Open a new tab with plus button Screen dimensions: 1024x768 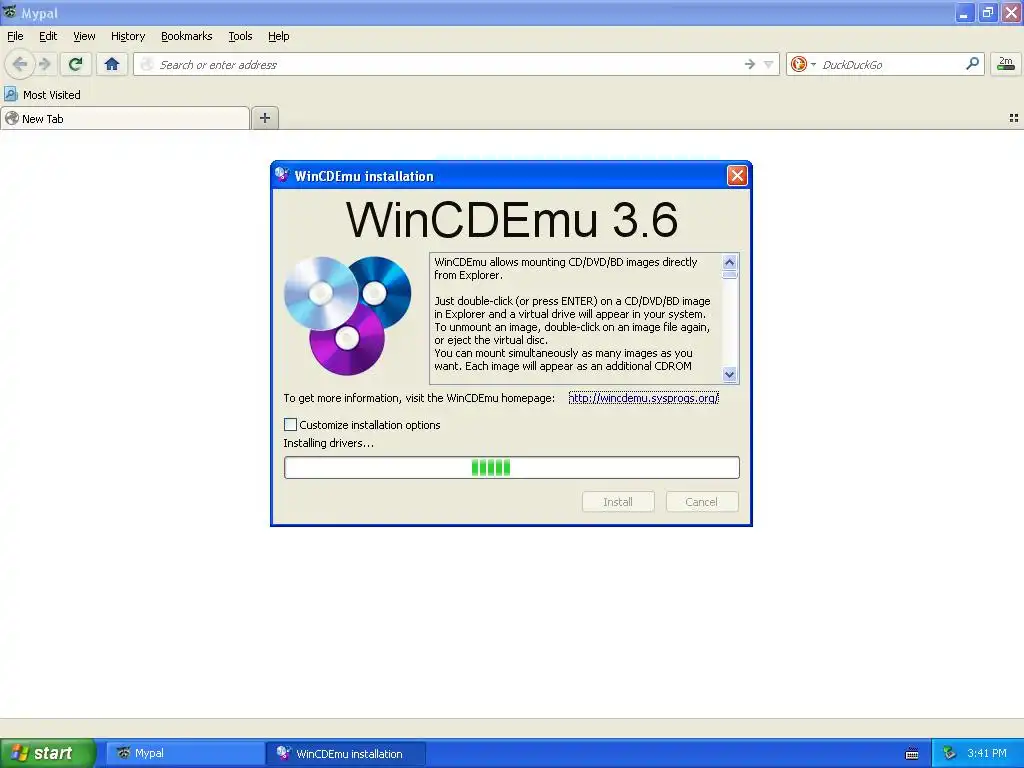coord(264,118)
